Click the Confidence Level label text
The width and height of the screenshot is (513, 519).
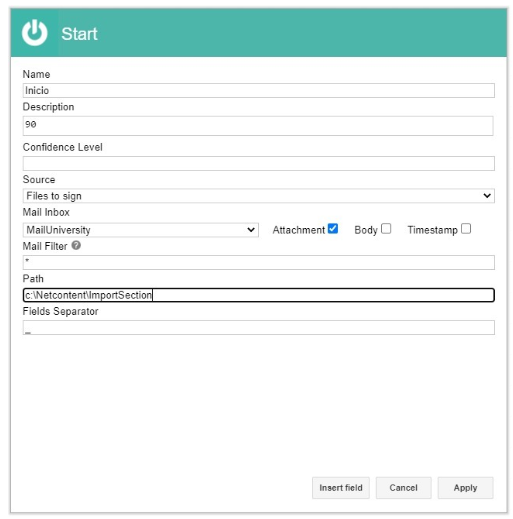63,147
